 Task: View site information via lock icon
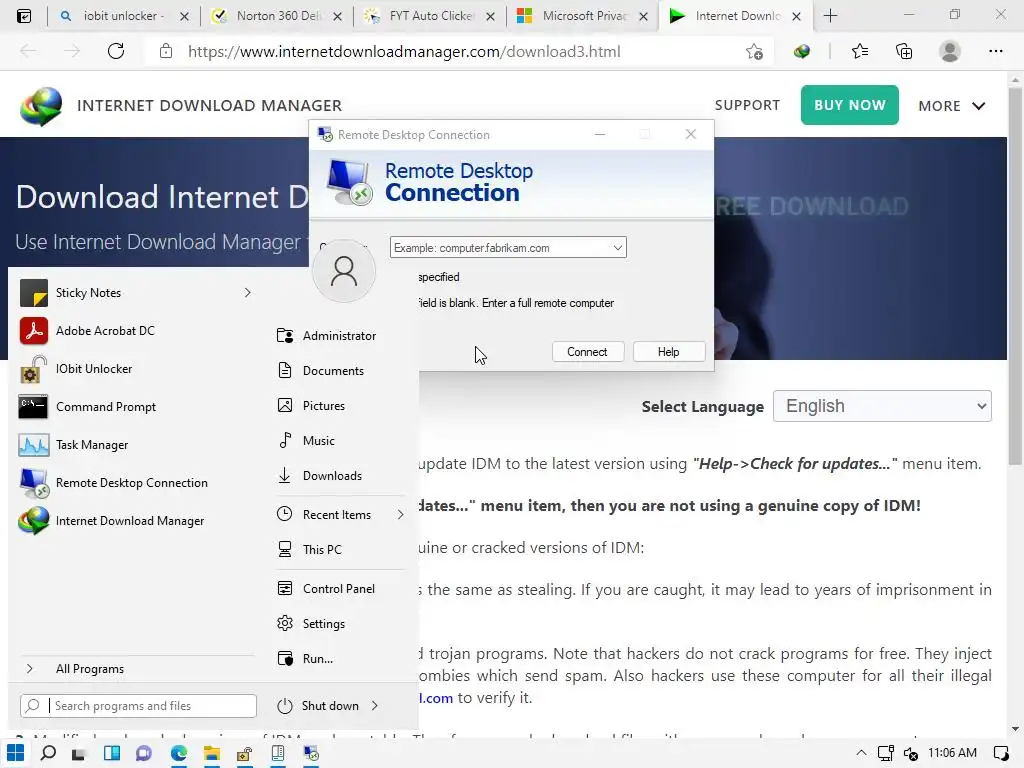[166, 51]
